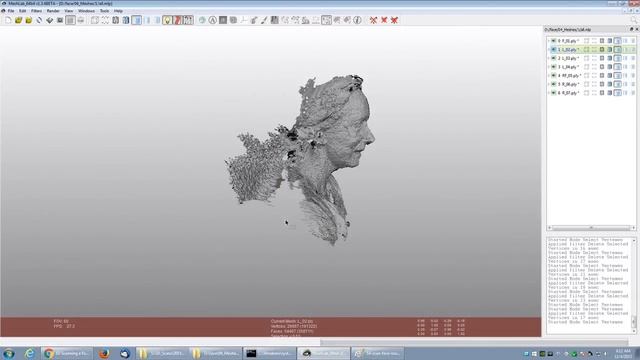Viewport: 640px width, 360px height.
Task: Open the Render menu
Action: pyautogui.click(x=53, y=11)
